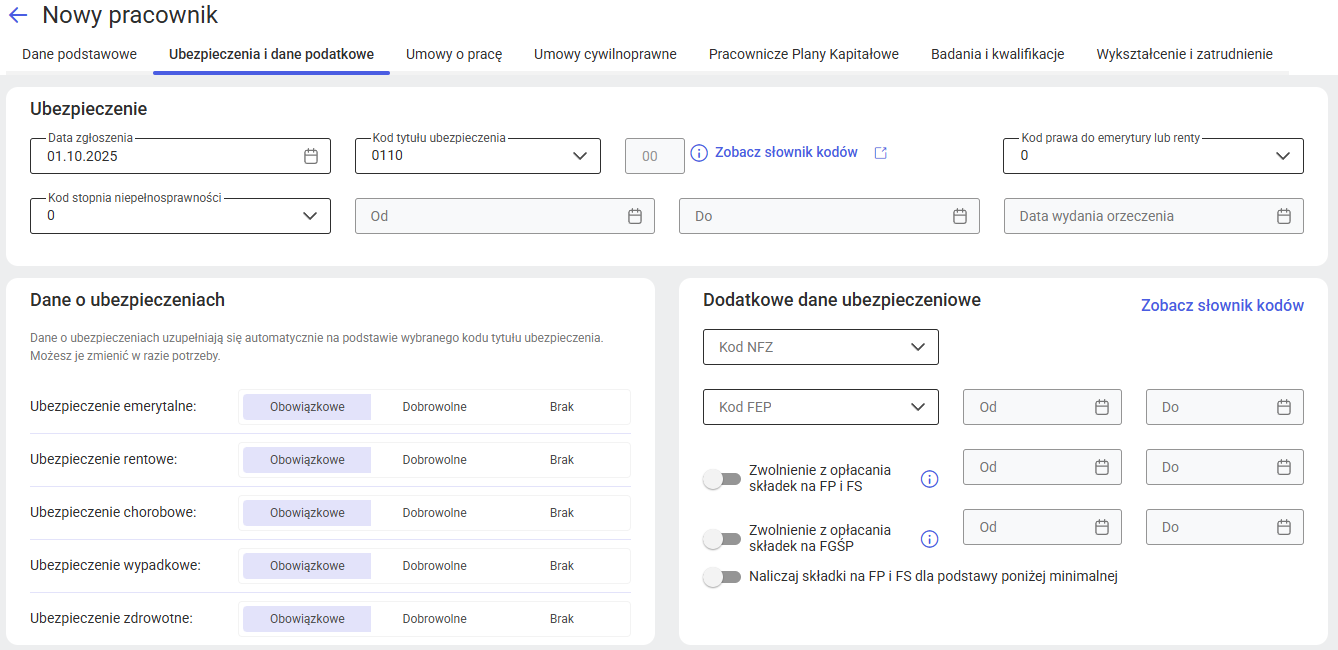Screen dimensions: 1338x650
Task: Open calendar in Kod FEP Od field
Action: coord(1102,407)
